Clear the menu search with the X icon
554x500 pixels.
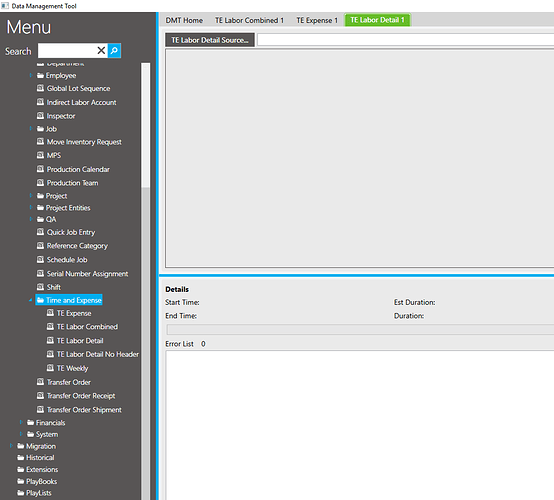tap(101, 51)
